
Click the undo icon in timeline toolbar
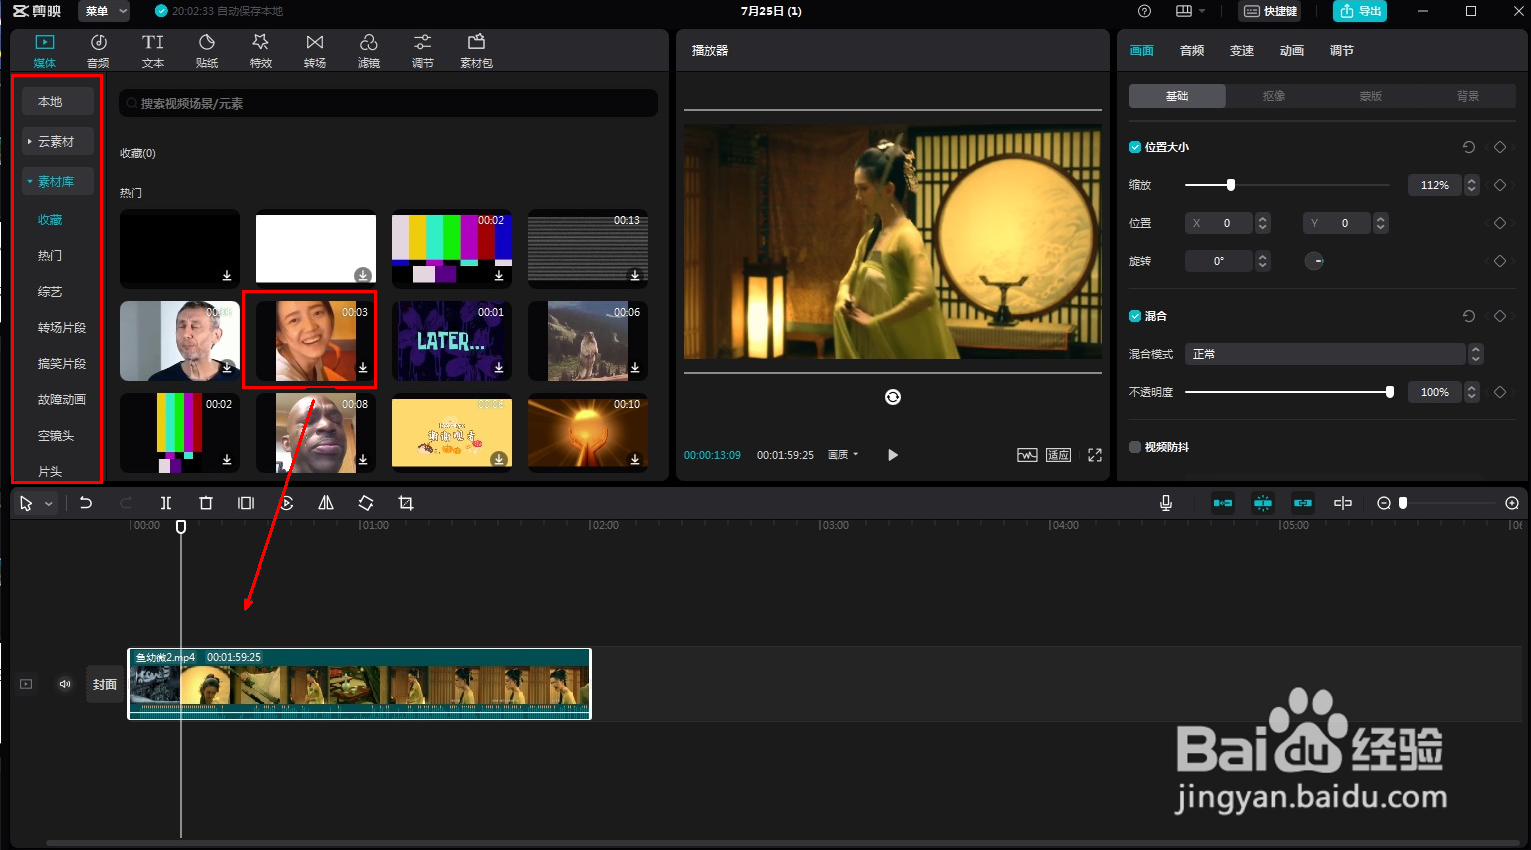[x=86, y=503]
